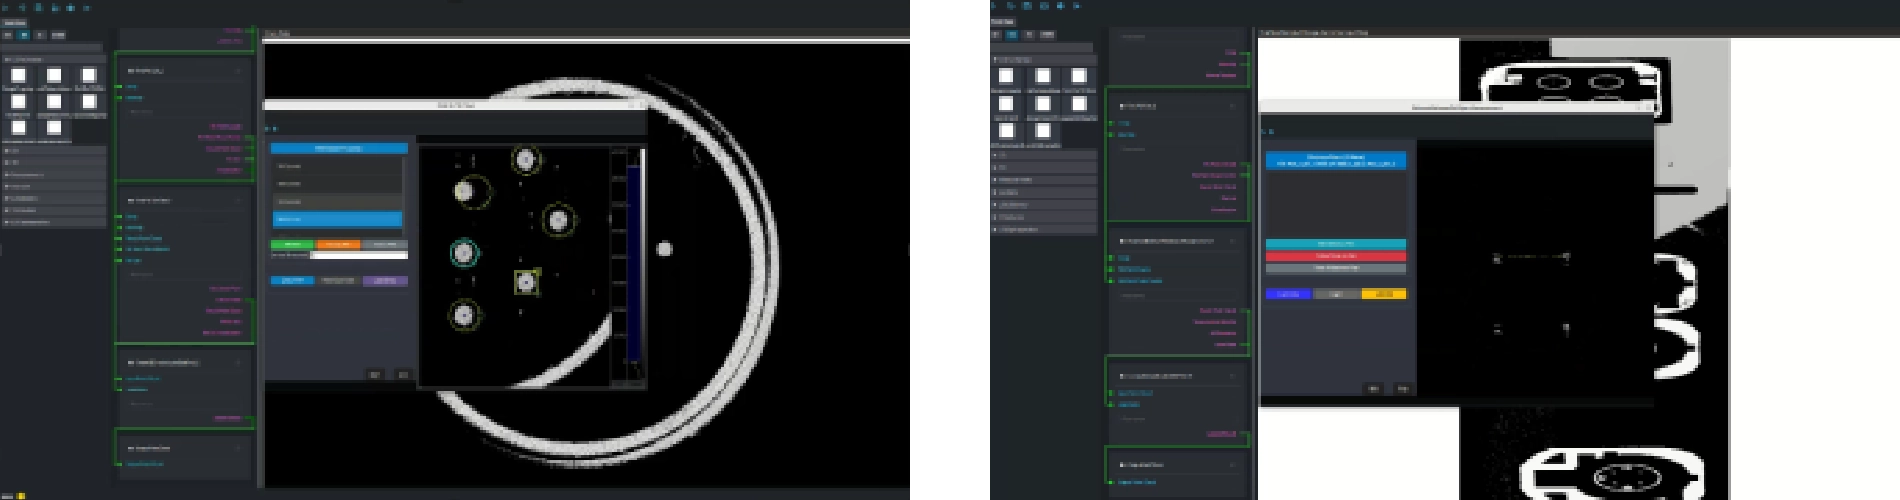Select the top-right tool icon in left window's palette
This screenshot has width=1900, height=500.
tap(89, 76)
